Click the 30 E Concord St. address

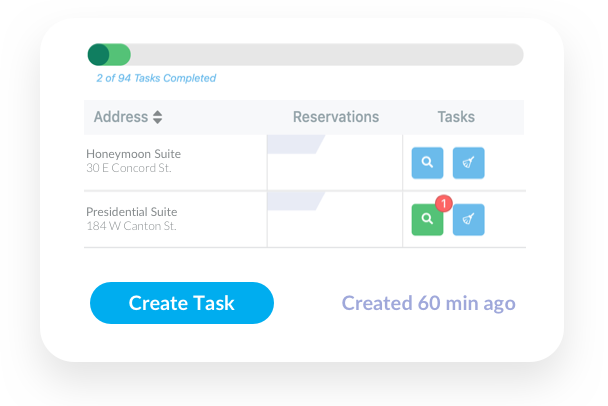(x=129, y=168)
